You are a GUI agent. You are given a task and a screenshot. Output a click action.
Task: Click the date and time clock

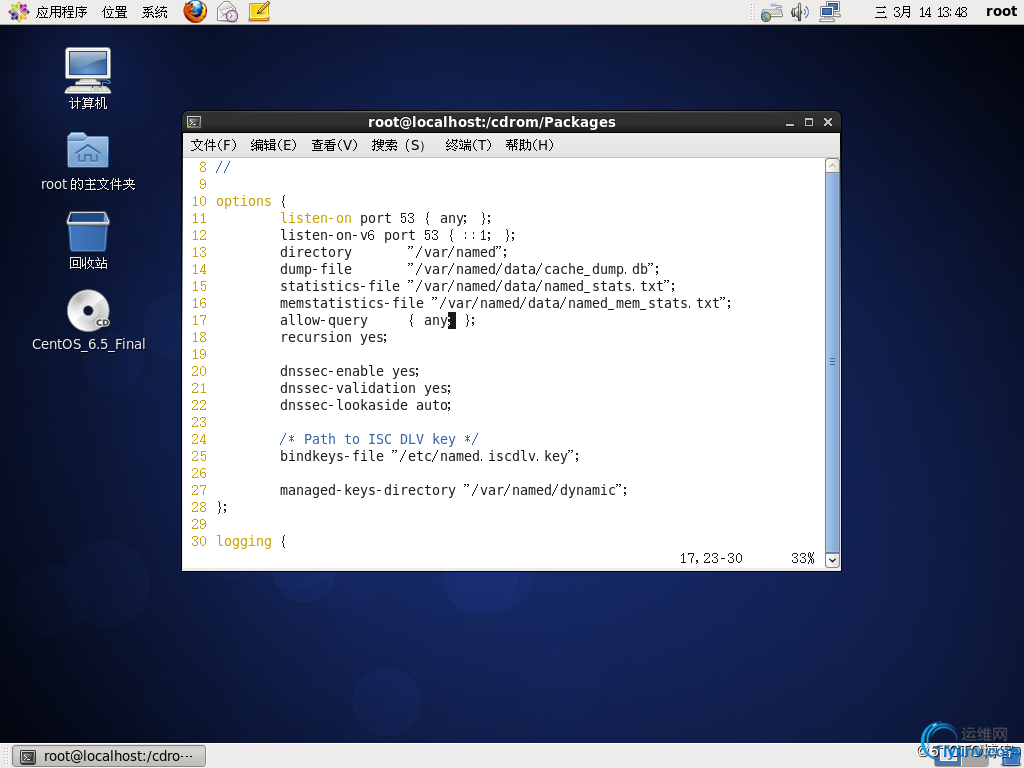pyautogui.click(x=921, y=12)
